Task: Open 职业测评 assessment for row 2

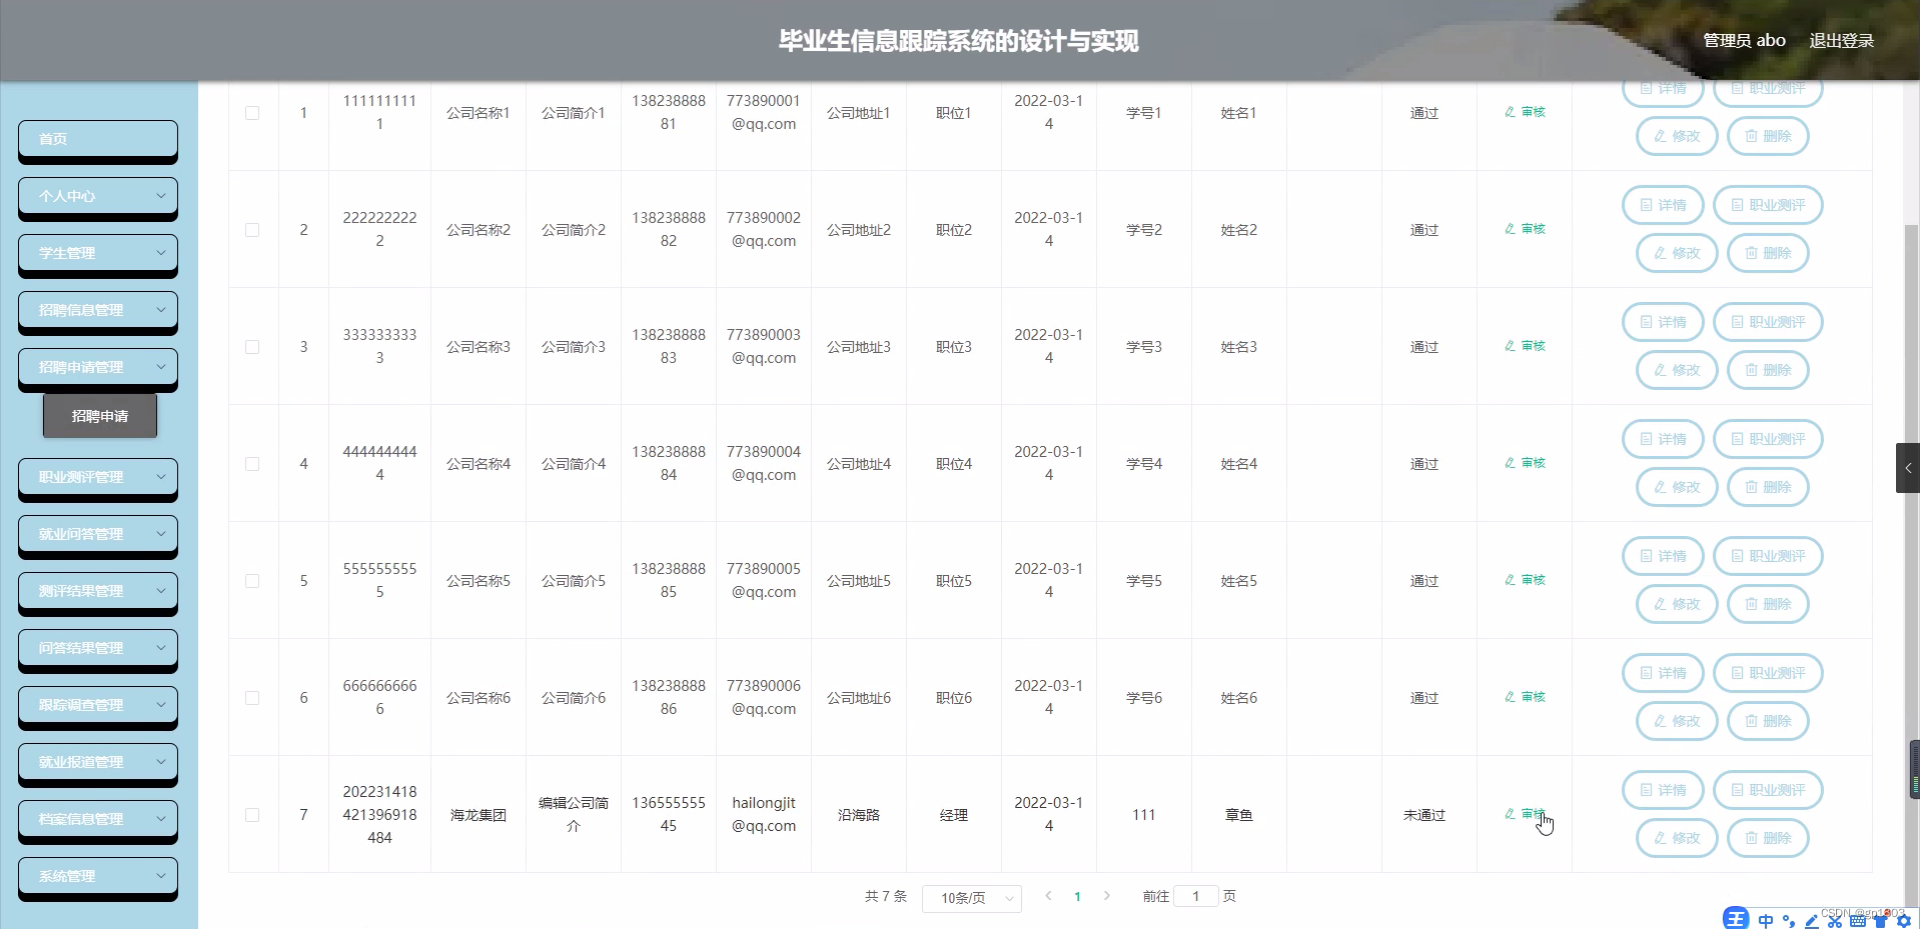Action: point(1767,205)
